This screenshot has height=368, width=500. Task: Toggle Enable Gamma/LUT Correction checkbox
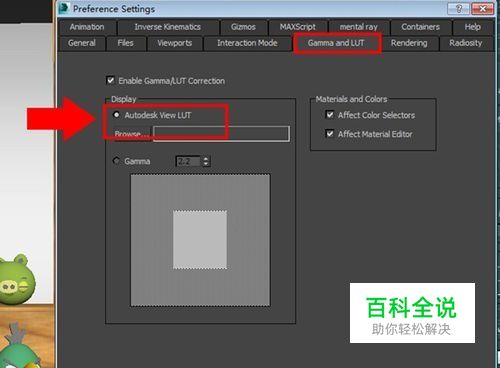click(110, 80)
